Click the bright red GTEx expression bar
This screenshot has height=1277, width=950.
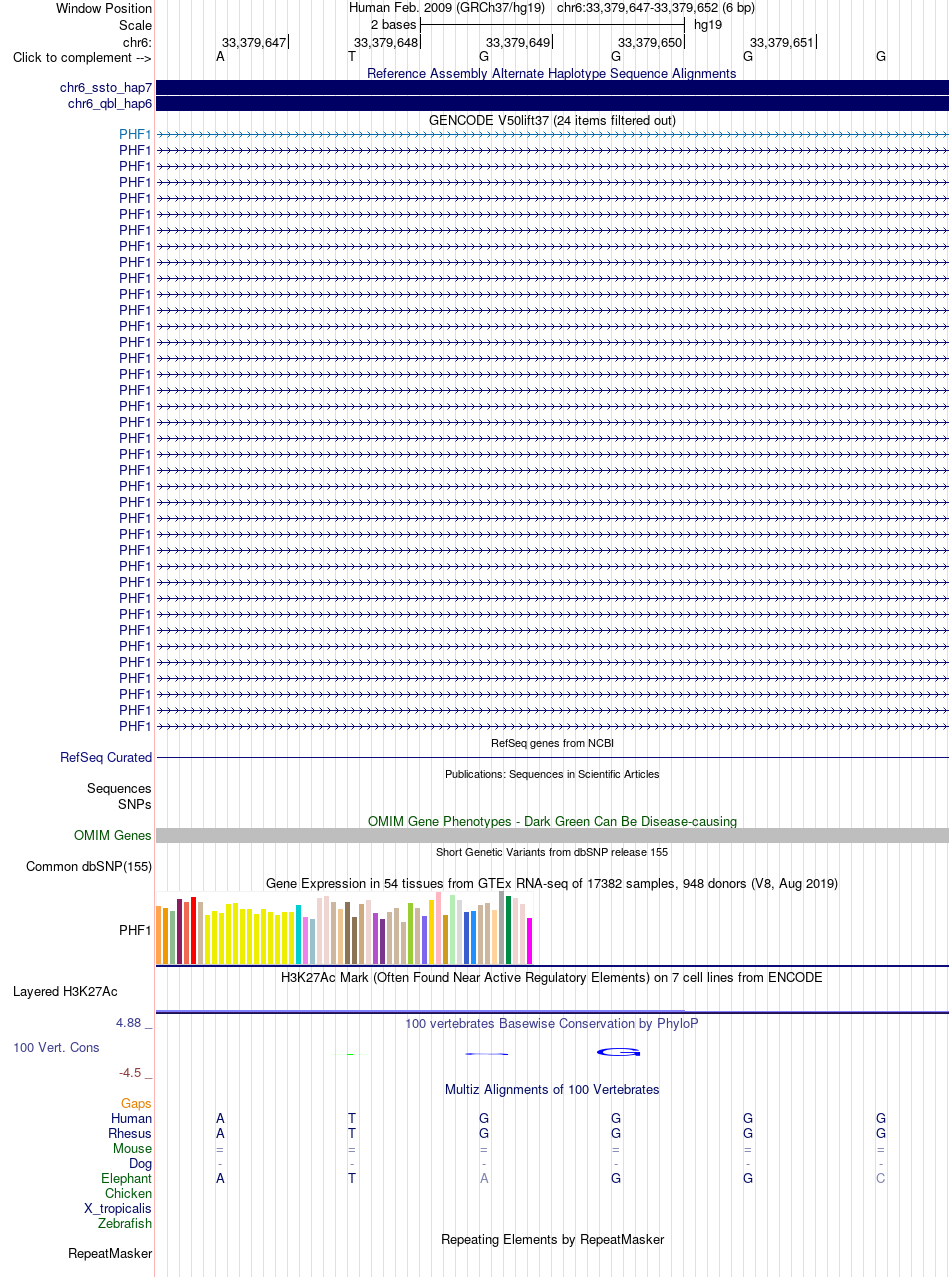[x=194, y=930]
